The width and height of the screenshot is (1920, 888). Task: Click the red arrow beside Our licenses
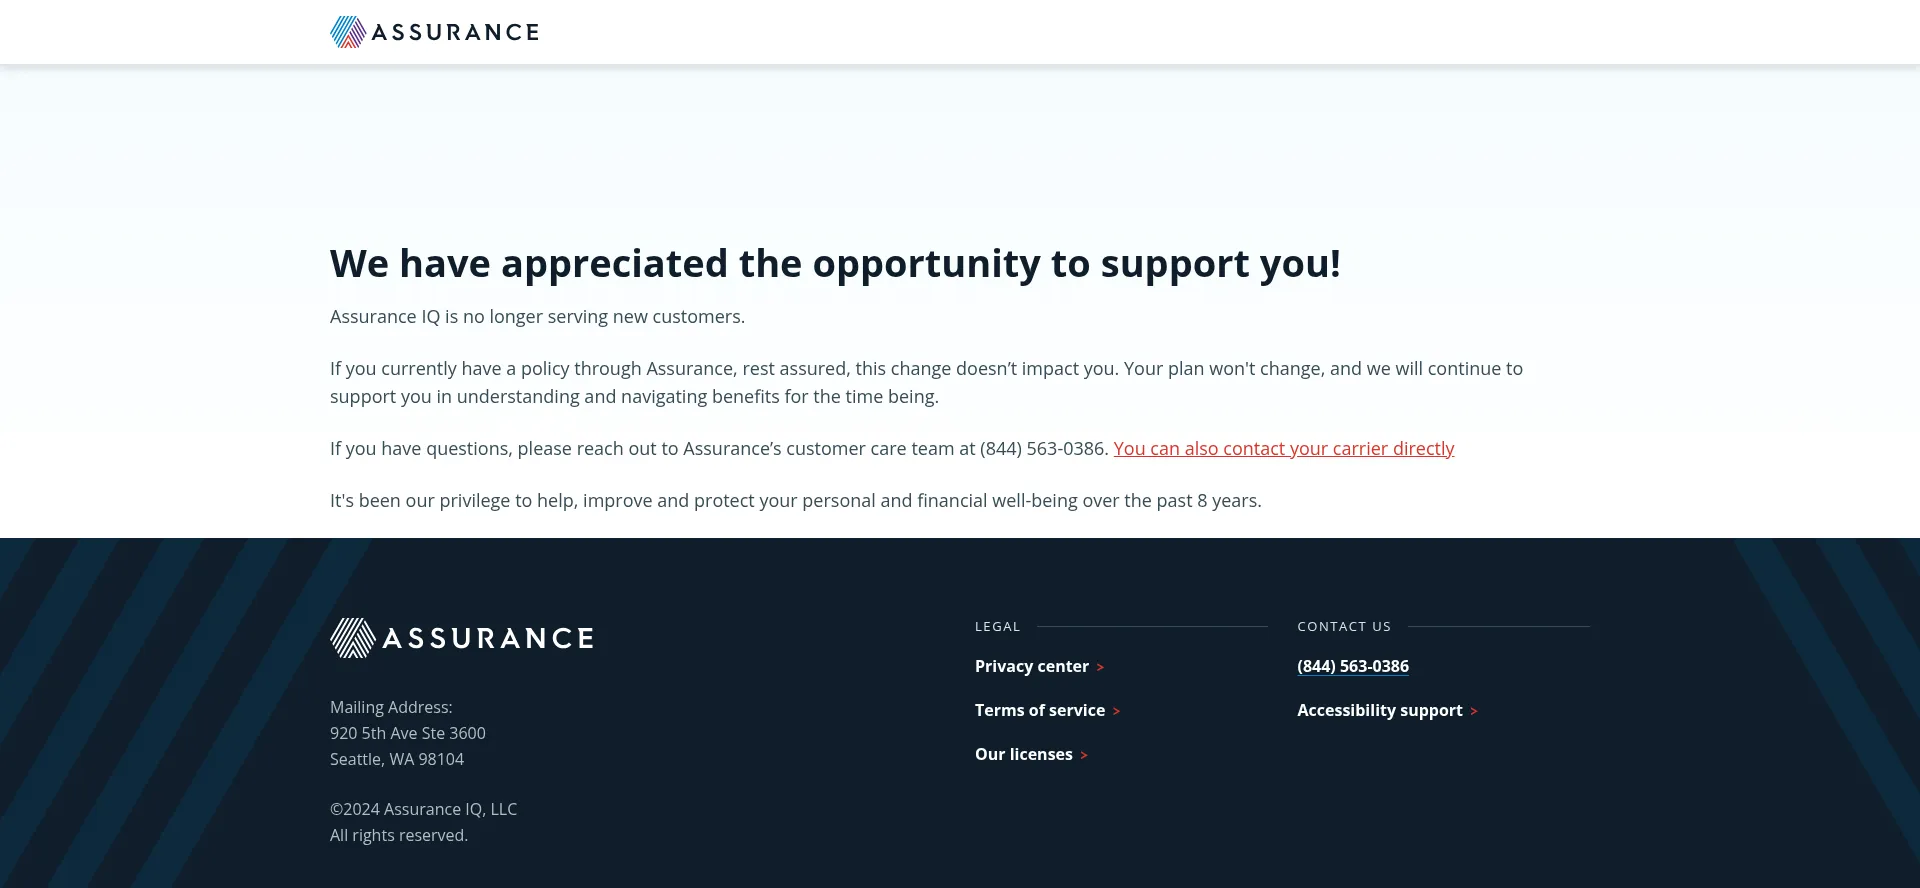coord(1084,756)
